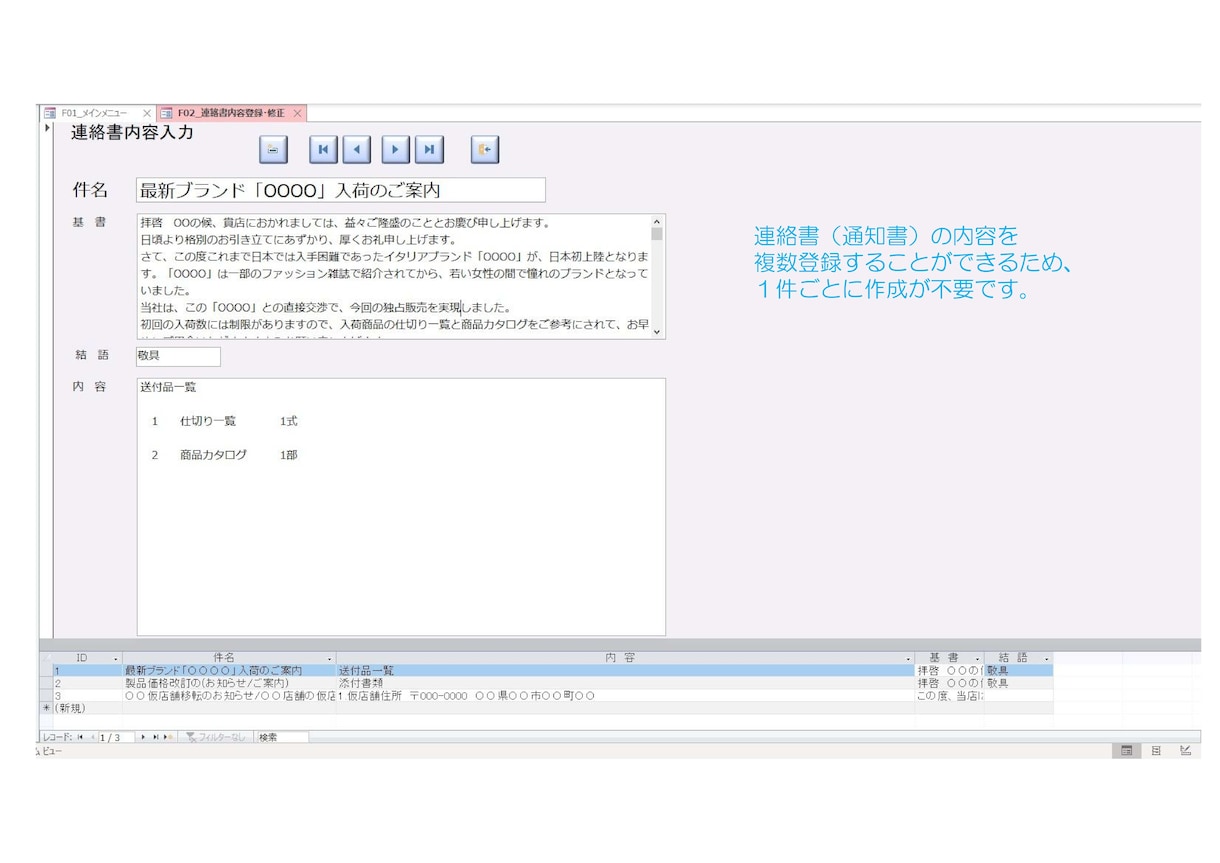
Task: Click into the 件名 title input field
Action: pyautogui.click(x=341, y=190)
